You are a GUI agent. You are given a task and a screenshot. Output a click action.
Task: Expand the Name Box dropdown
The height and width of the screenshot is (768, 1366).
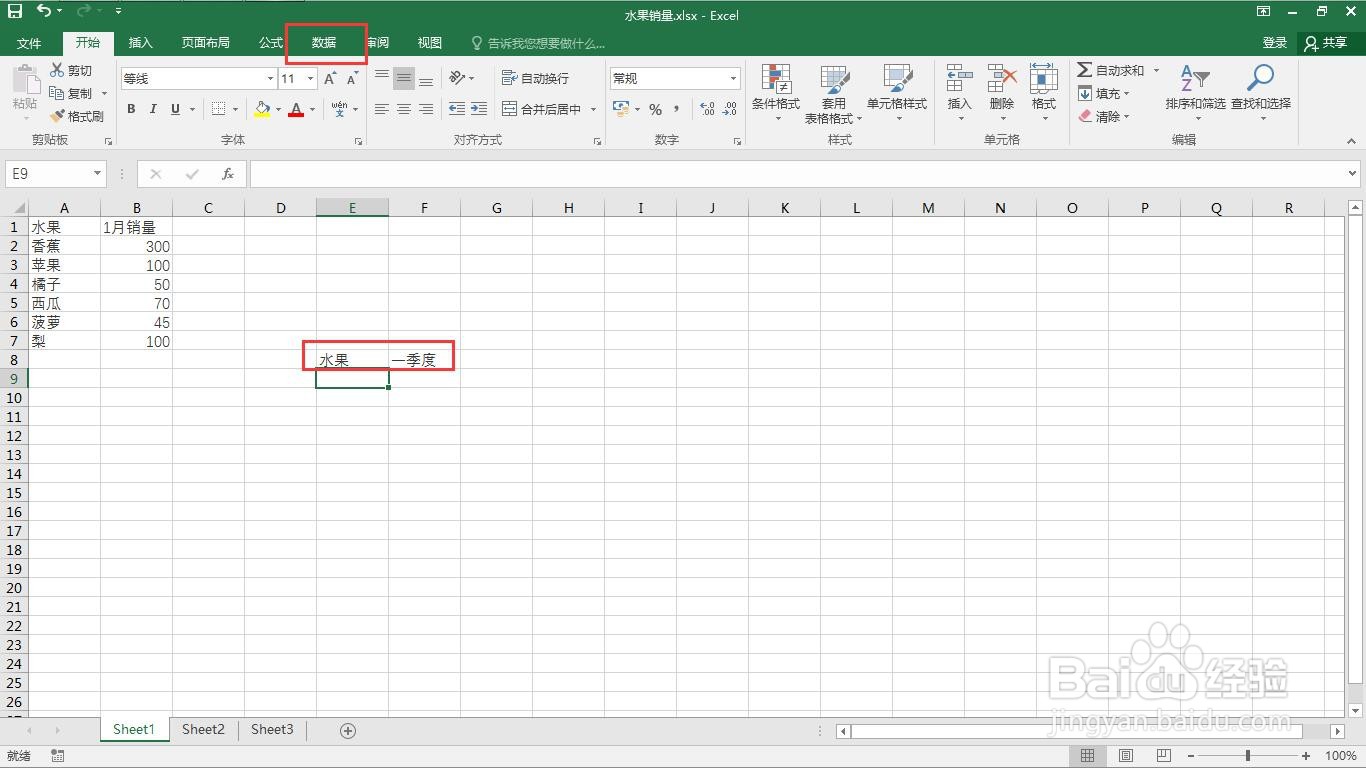tap(97, 173)
